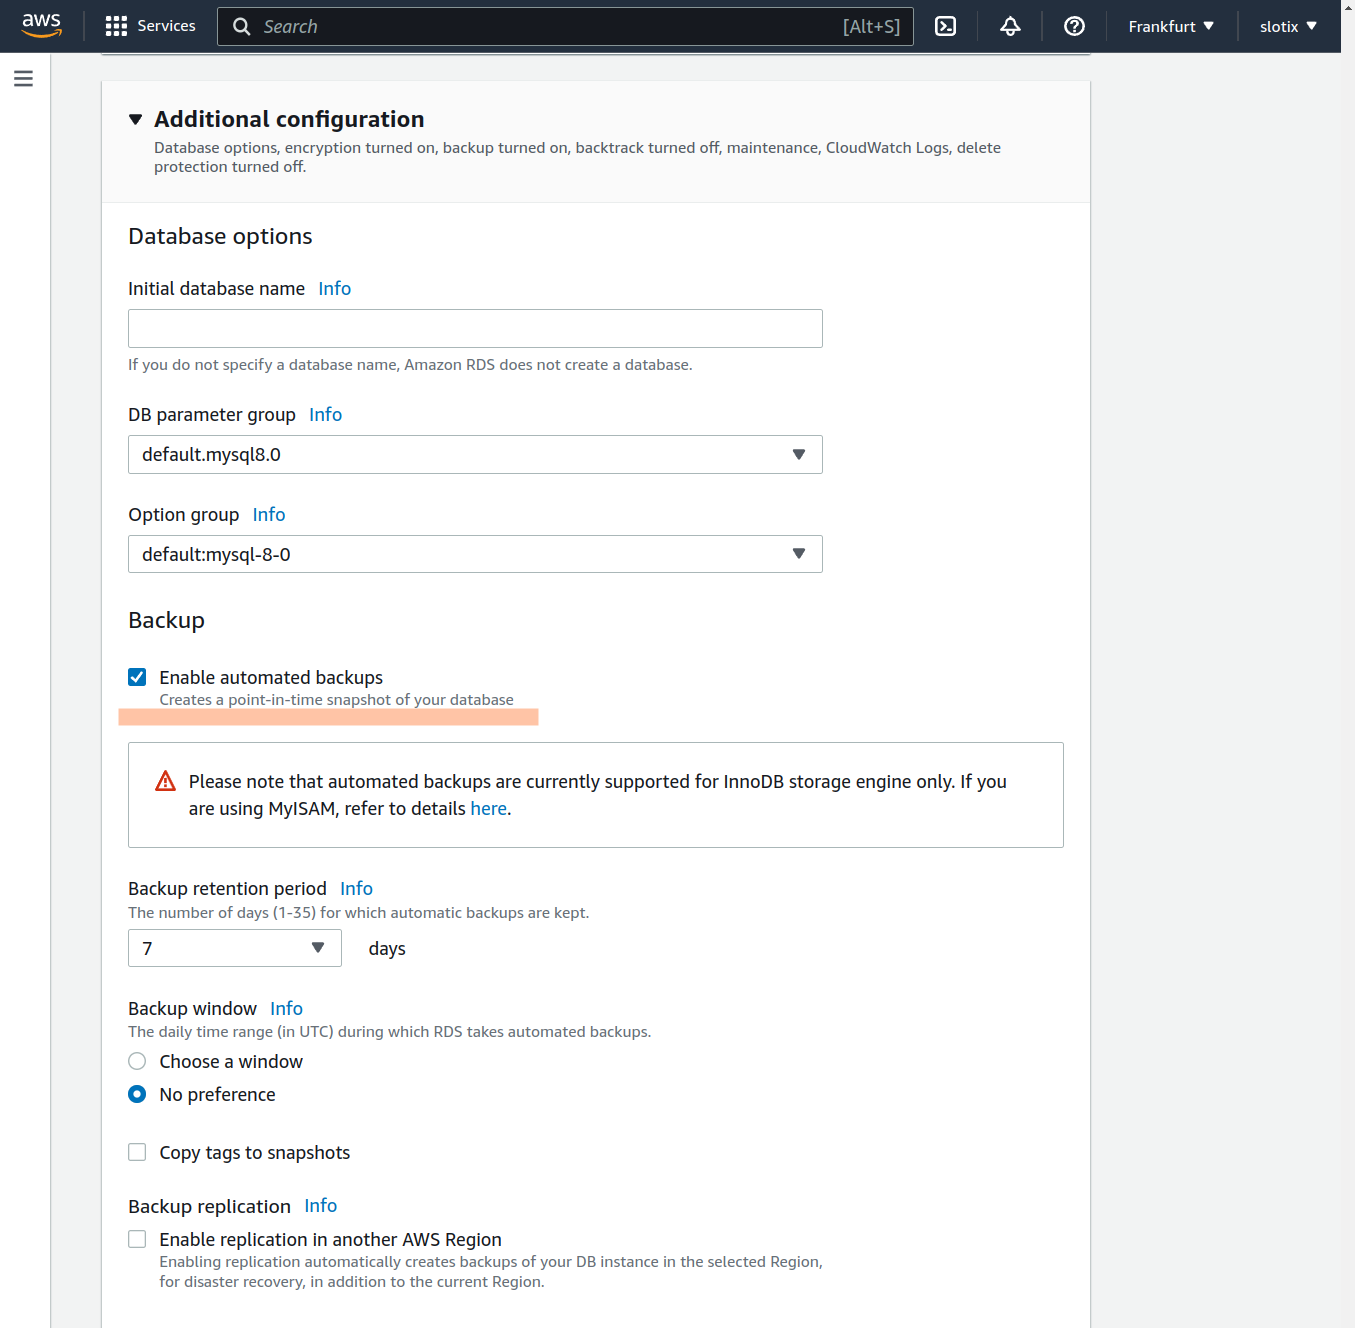Follow the 'here' MyISAM details link

point(488,808)
